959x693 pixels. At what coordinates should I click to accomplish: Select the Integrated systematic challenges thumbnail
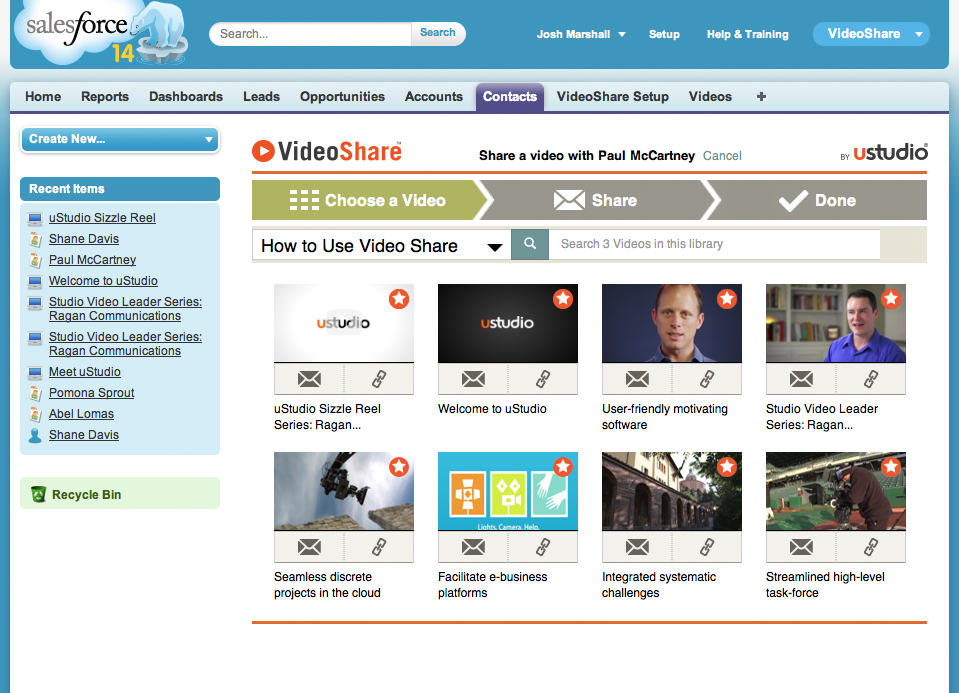(x=672, y=491)
